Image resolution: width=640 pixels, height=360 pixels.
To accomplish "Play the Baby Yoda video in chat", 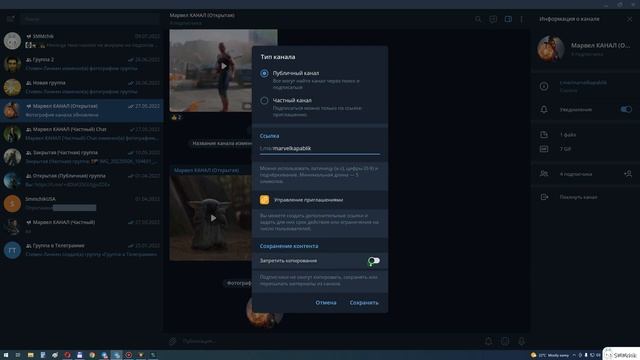I will (213, 218).
